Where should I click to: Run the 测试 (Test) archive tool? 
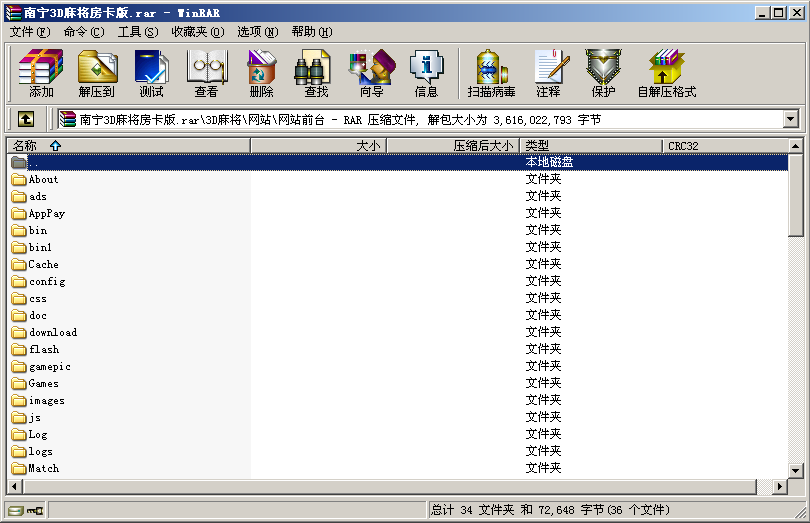(151, 73)
